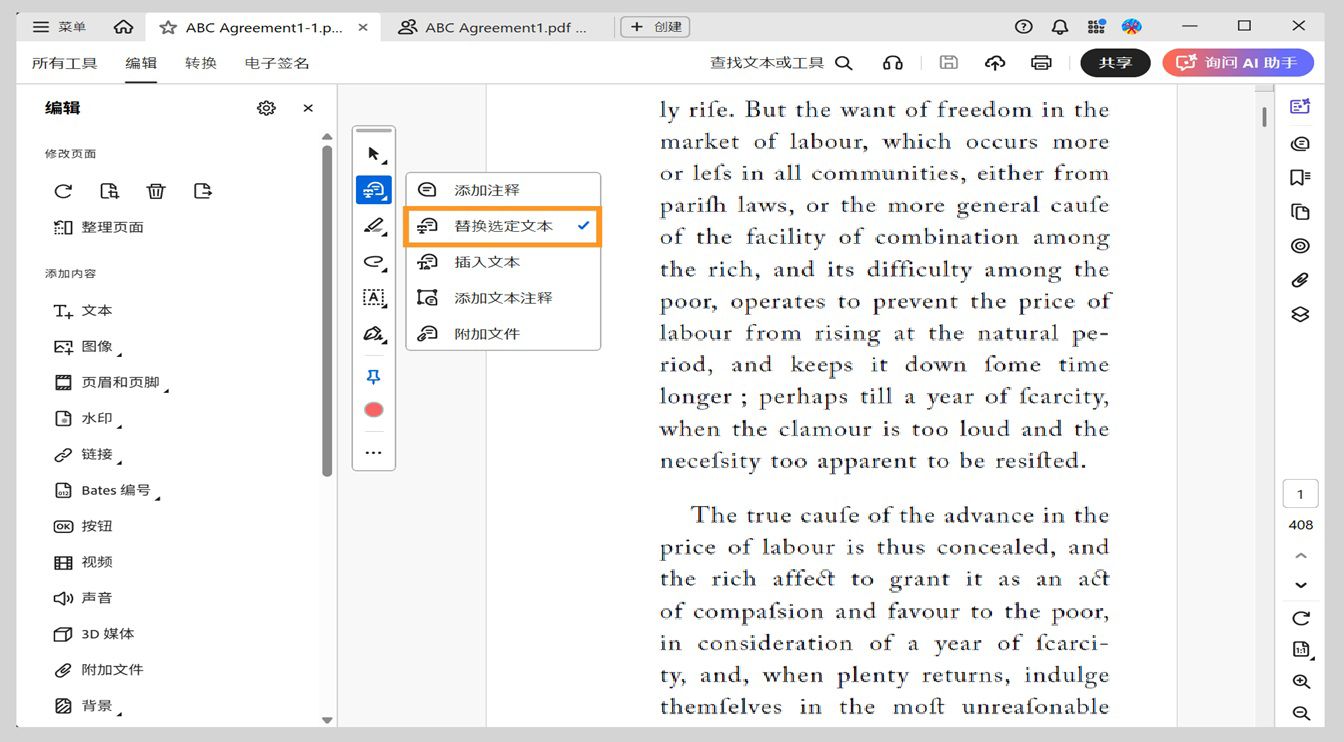Choose 附加文件 from the dropdown menu

503,334
